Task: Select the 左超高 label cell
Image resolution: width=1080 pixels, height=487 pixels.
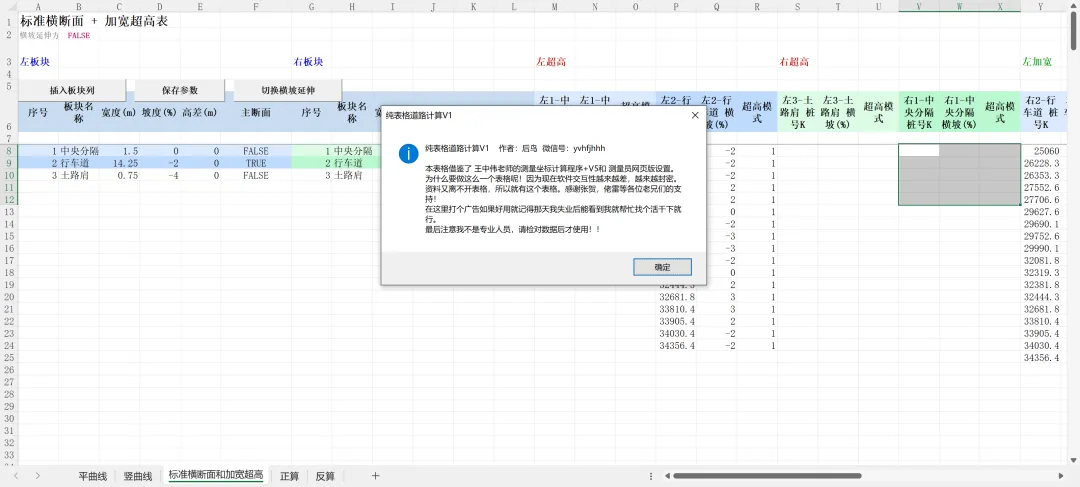Action: (551, 62)
